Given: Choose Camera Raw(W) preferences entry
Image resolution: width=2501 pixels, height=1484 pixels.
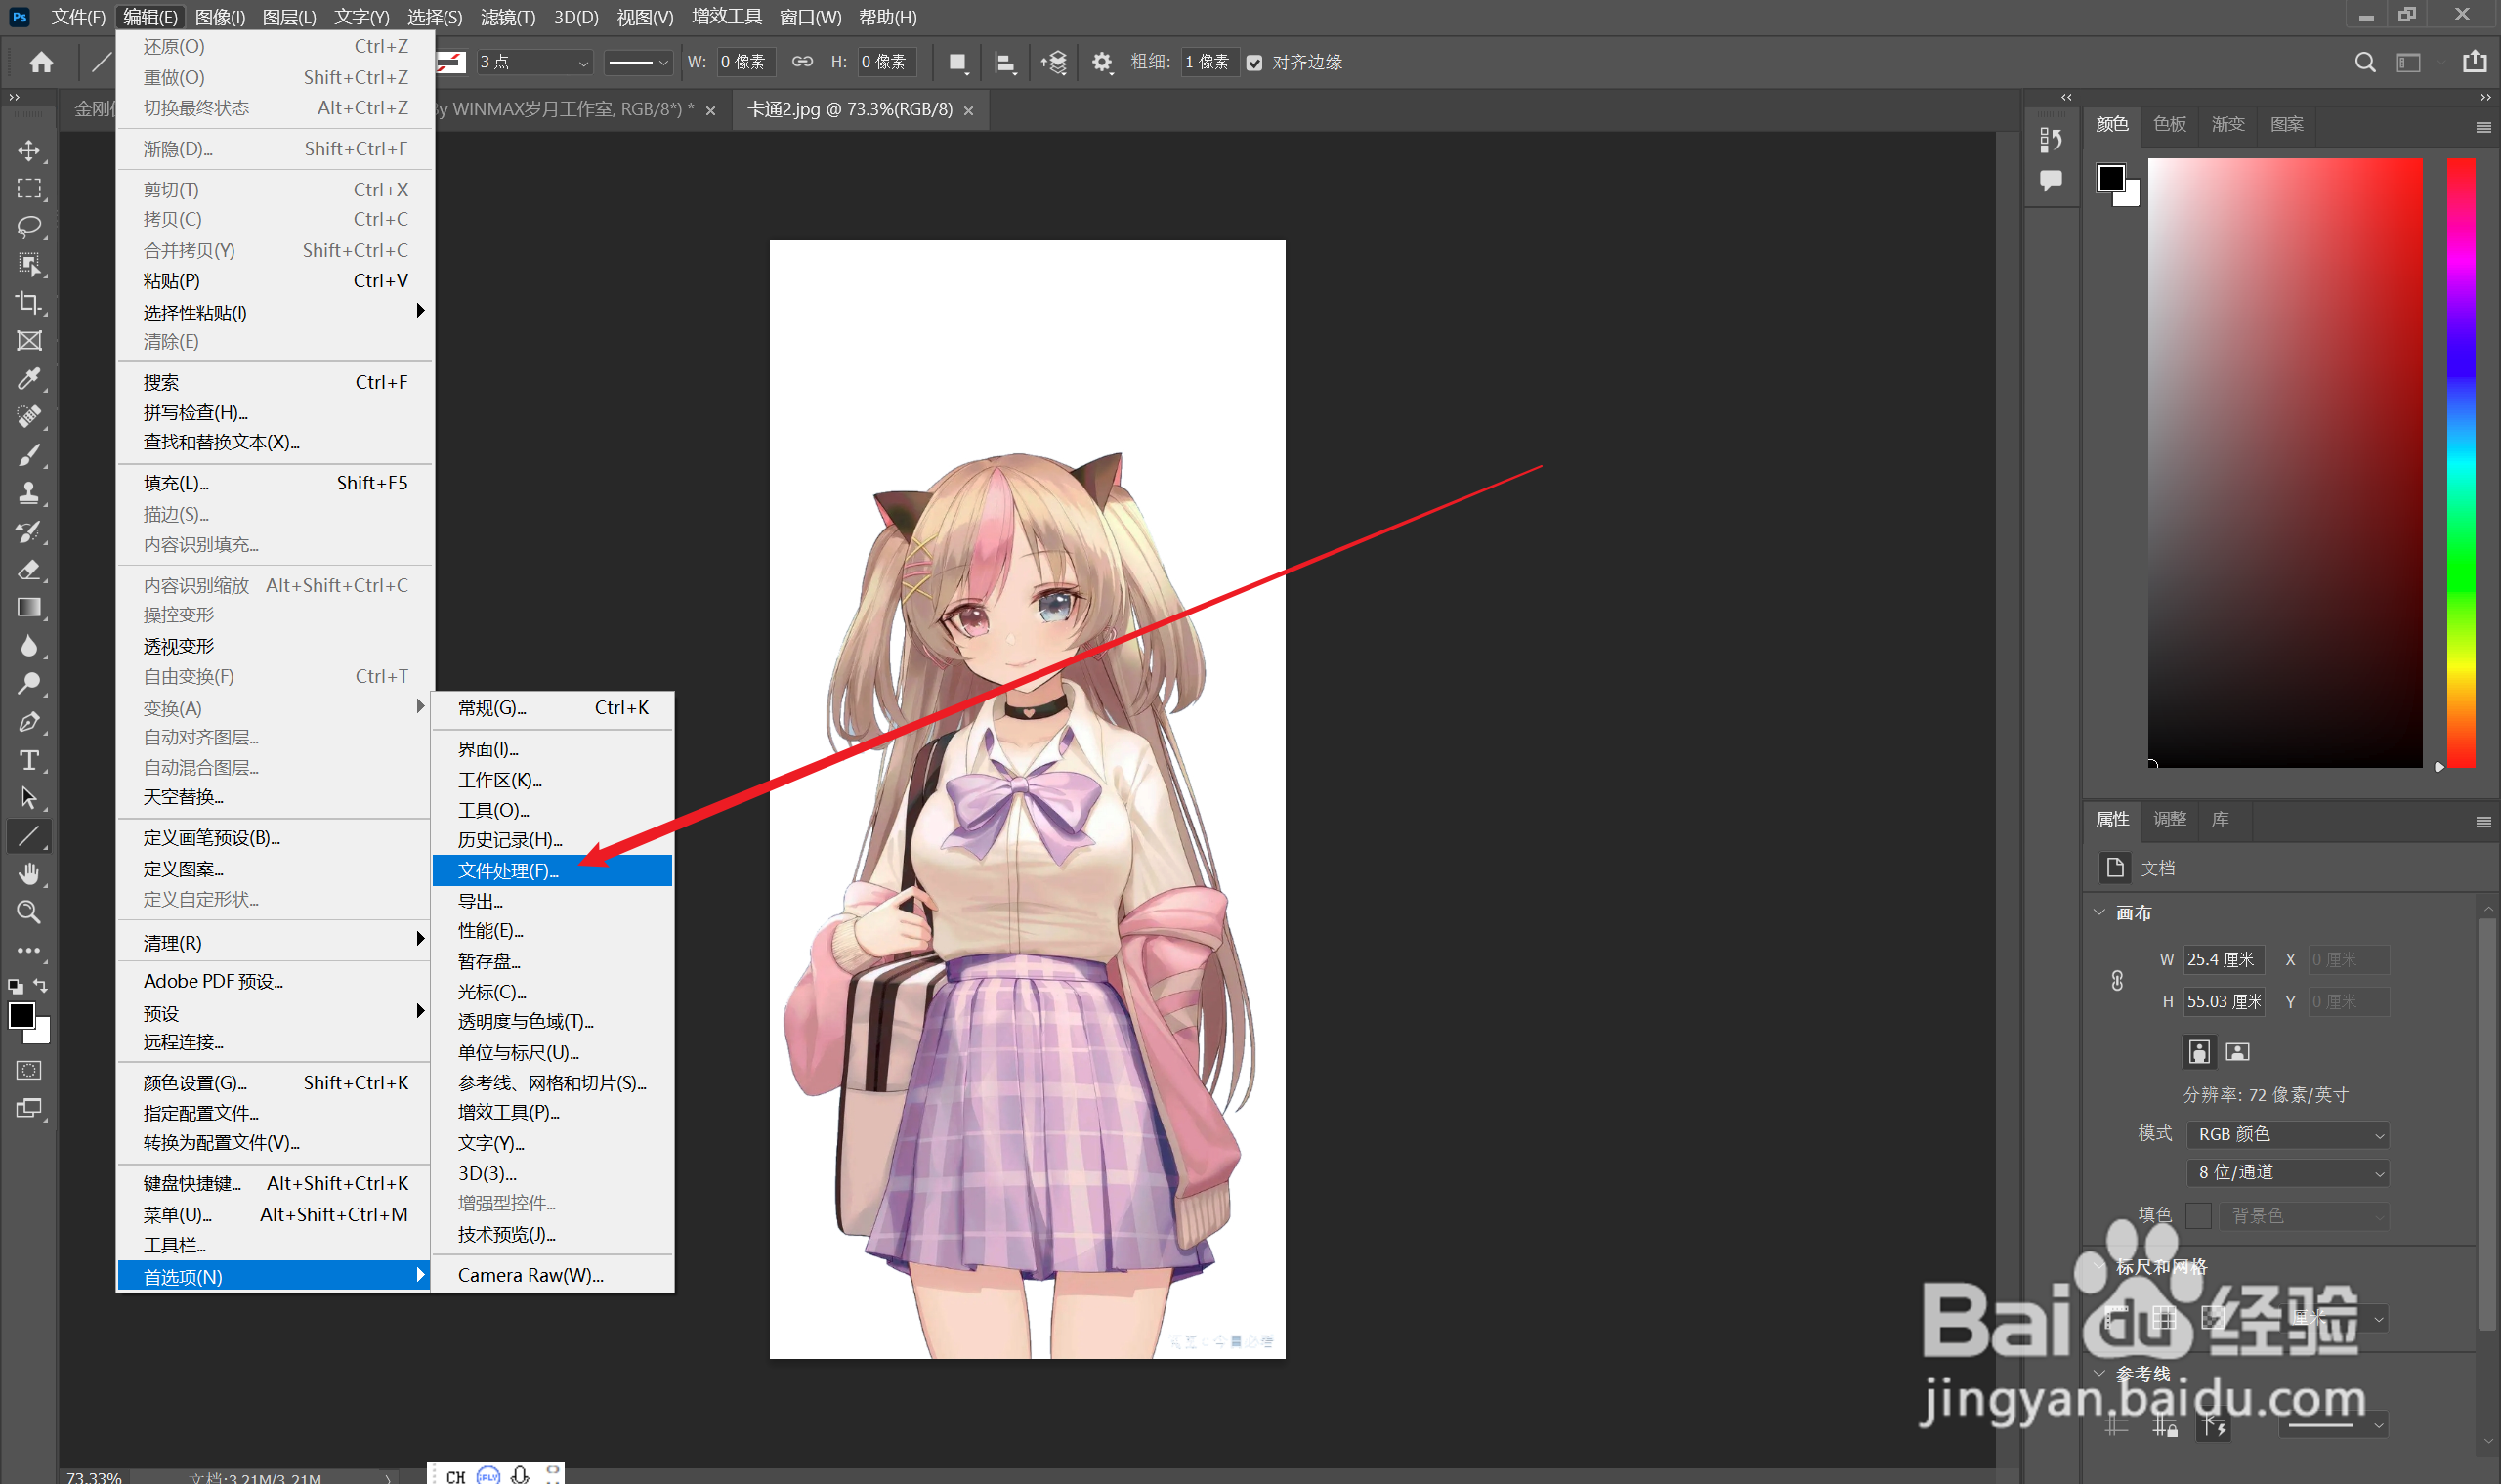Looking at the screenshot, I should pos(552,1274).
